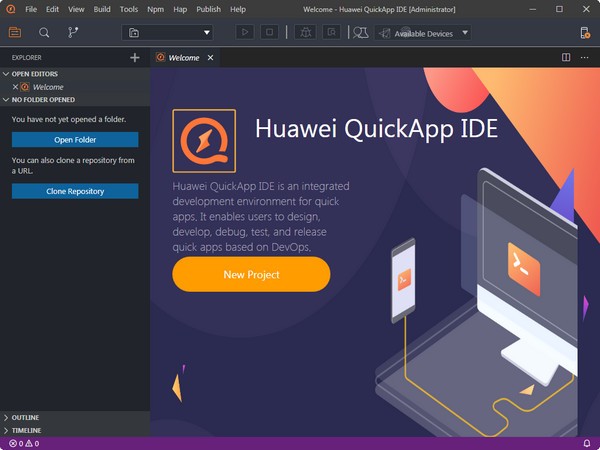The width and height of the screenshot is (600, 450).
Task: Open the Explorer panel icon in the toolbar
Action: [x=15, y=33]
